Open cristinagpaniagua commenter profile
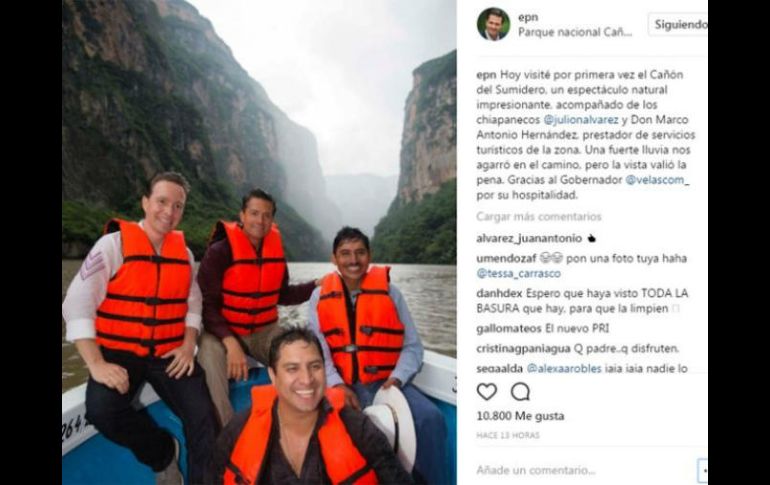The width and height of the screenshot is (770, 485). 523,349
